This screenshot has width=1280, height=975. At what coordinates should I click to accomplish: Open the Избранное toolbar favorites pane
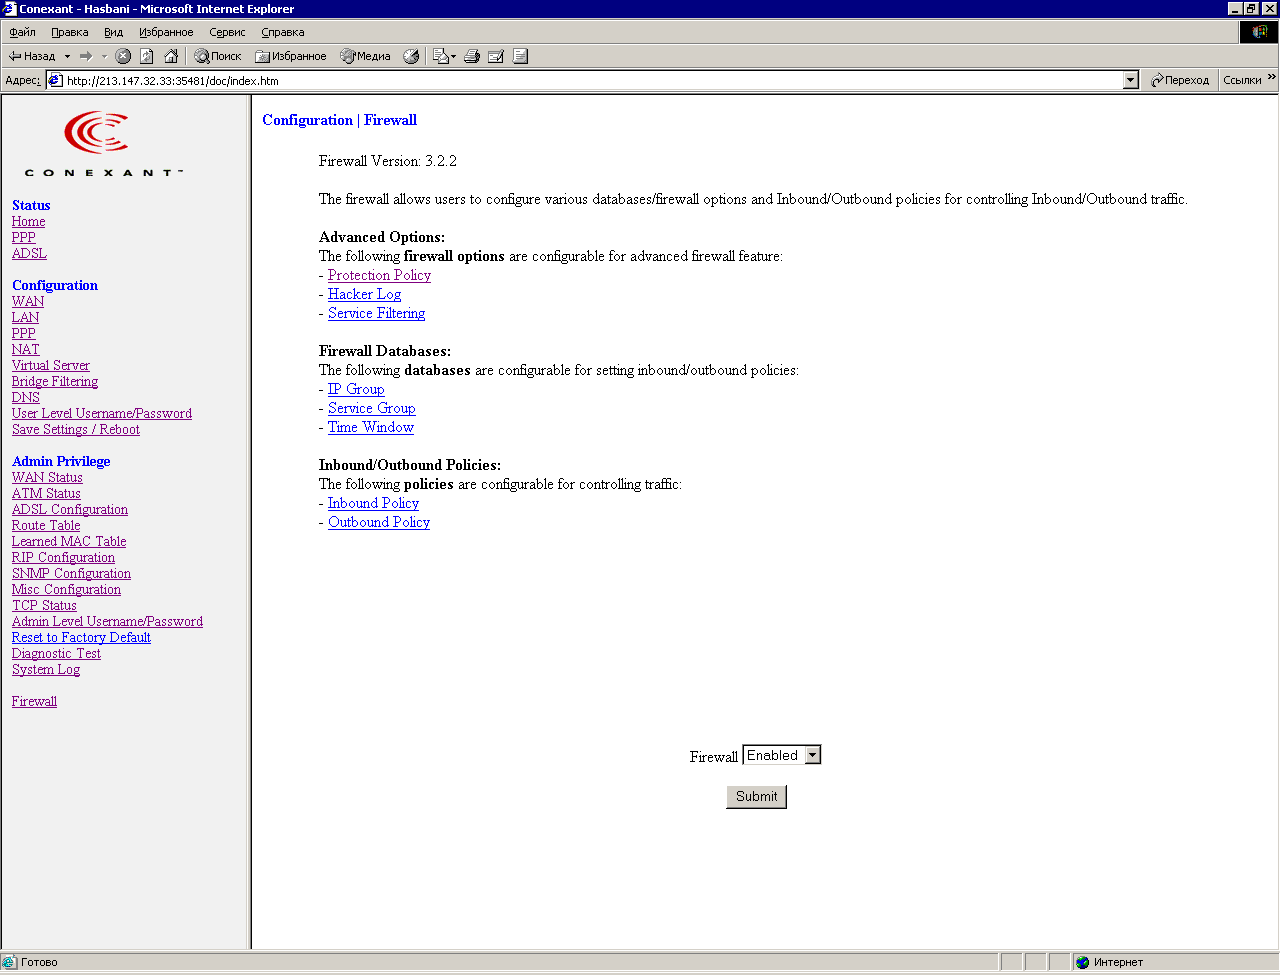pyautogui.click(x=291, y=56)
